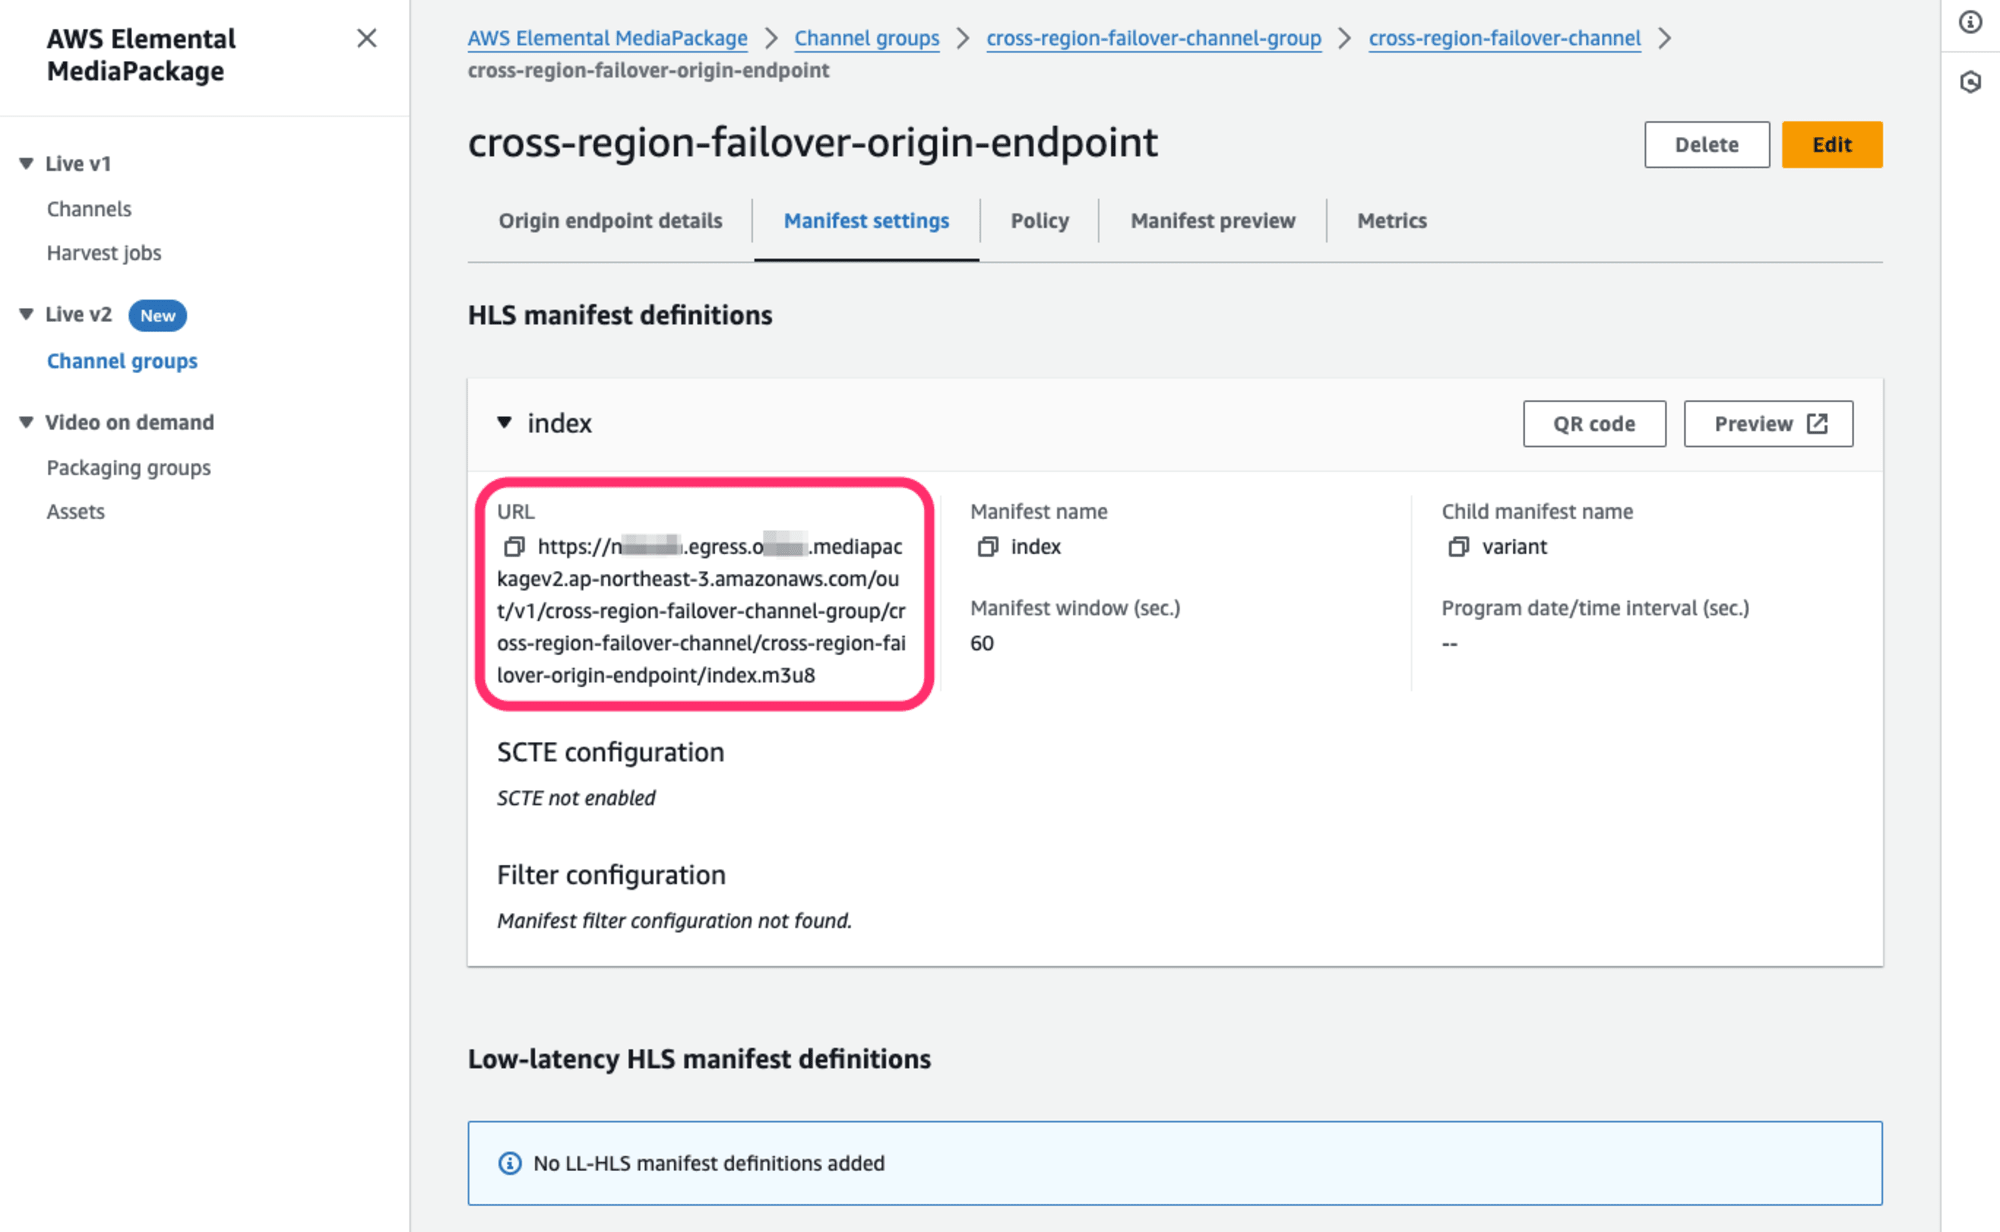Screen dimensions: 2000x1232
Task: Switch to the Policy tab
Action: click(1040, 221)
